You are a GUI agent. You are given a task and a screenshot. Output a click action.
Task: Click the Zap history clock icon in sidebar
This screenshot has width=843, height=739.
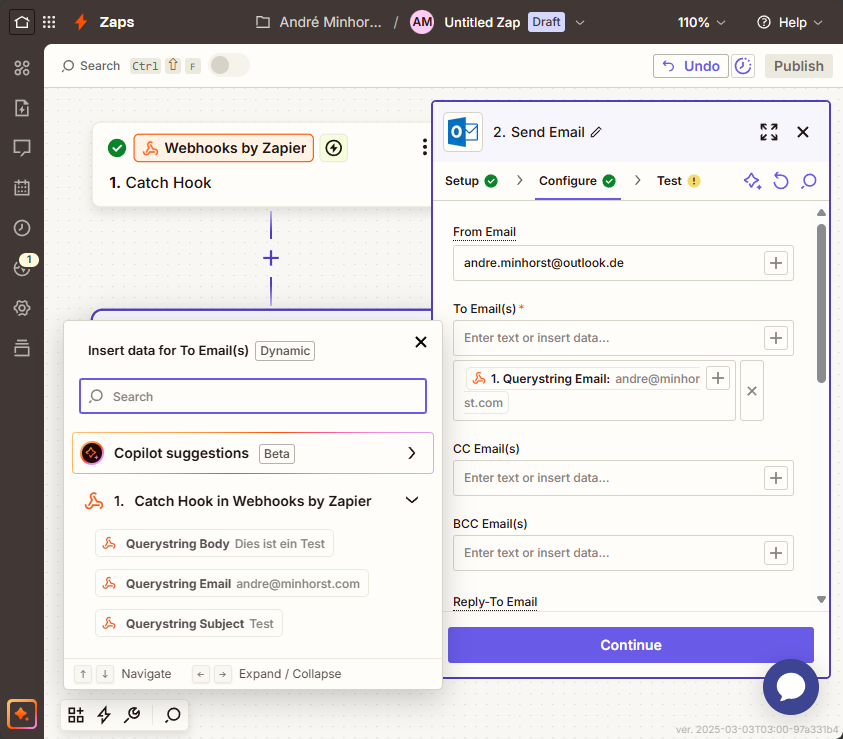click(x=22, y=228)
